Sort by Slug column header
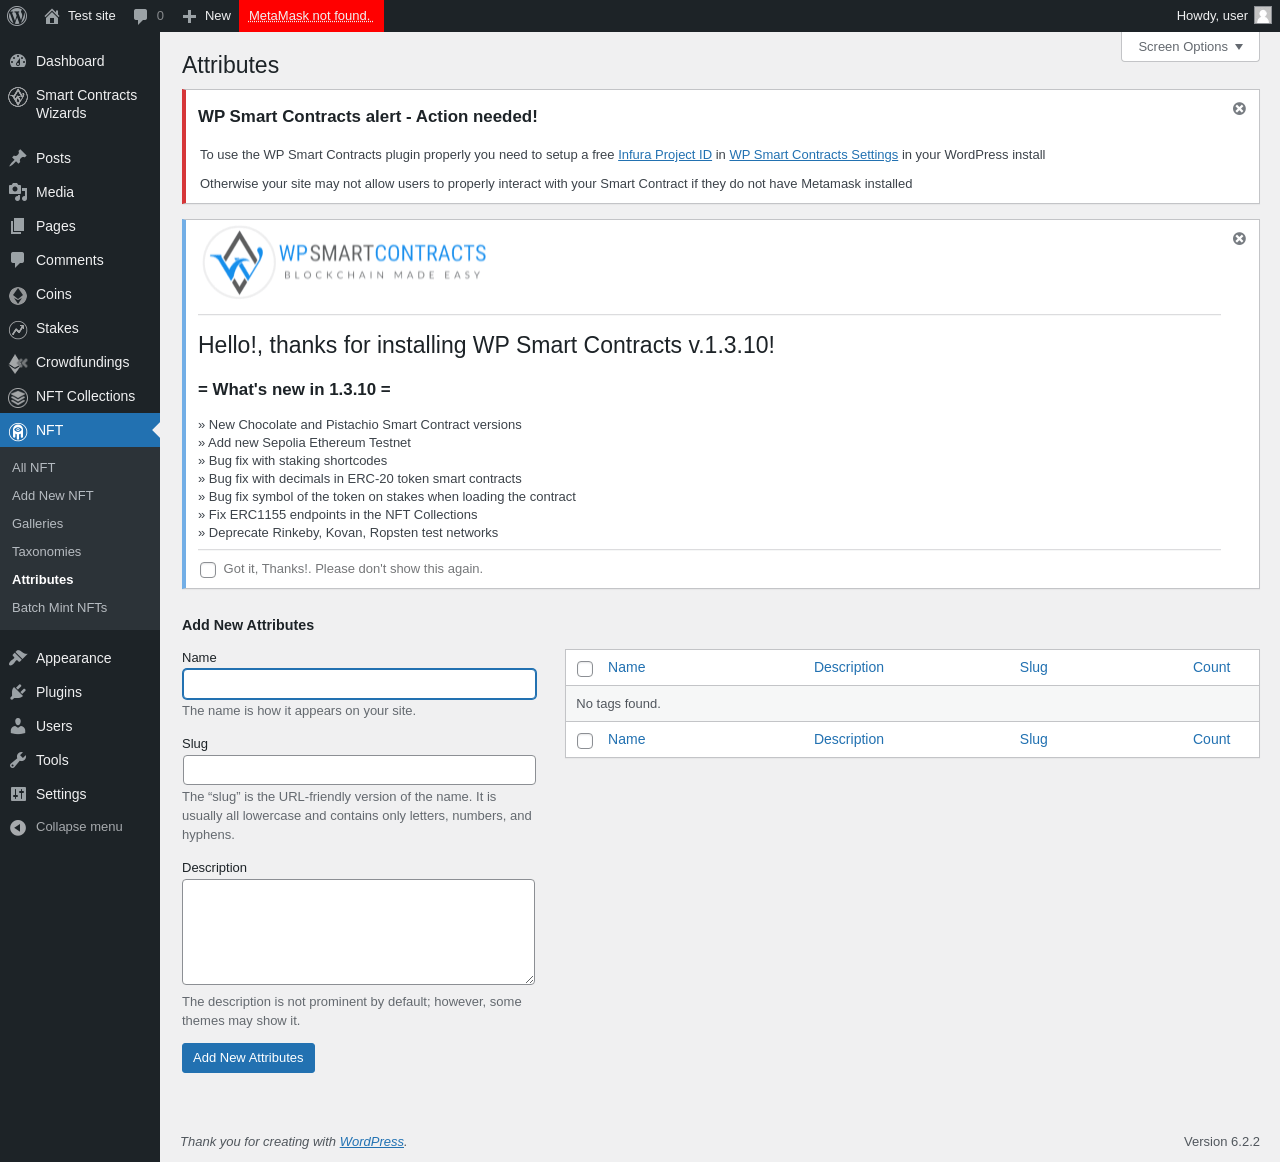Screen dimensions: 1280x1162 pyautogui.click(x=1034, y=667)
